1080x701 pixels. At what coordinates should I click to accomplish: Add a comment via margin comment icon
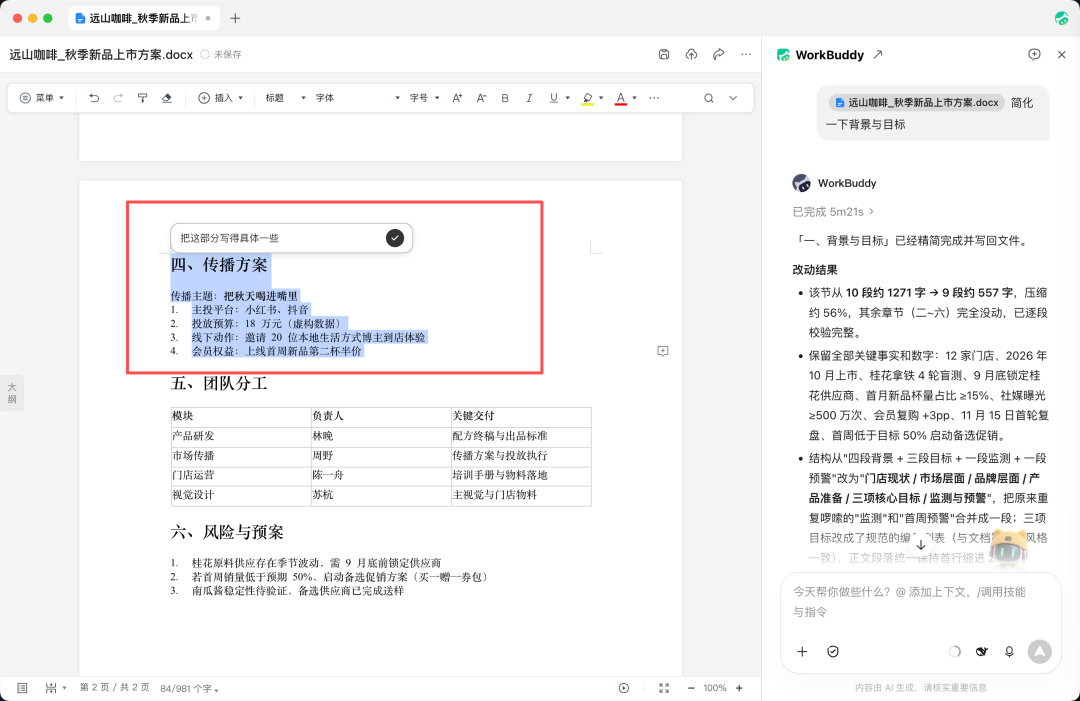tap(663, 351)
